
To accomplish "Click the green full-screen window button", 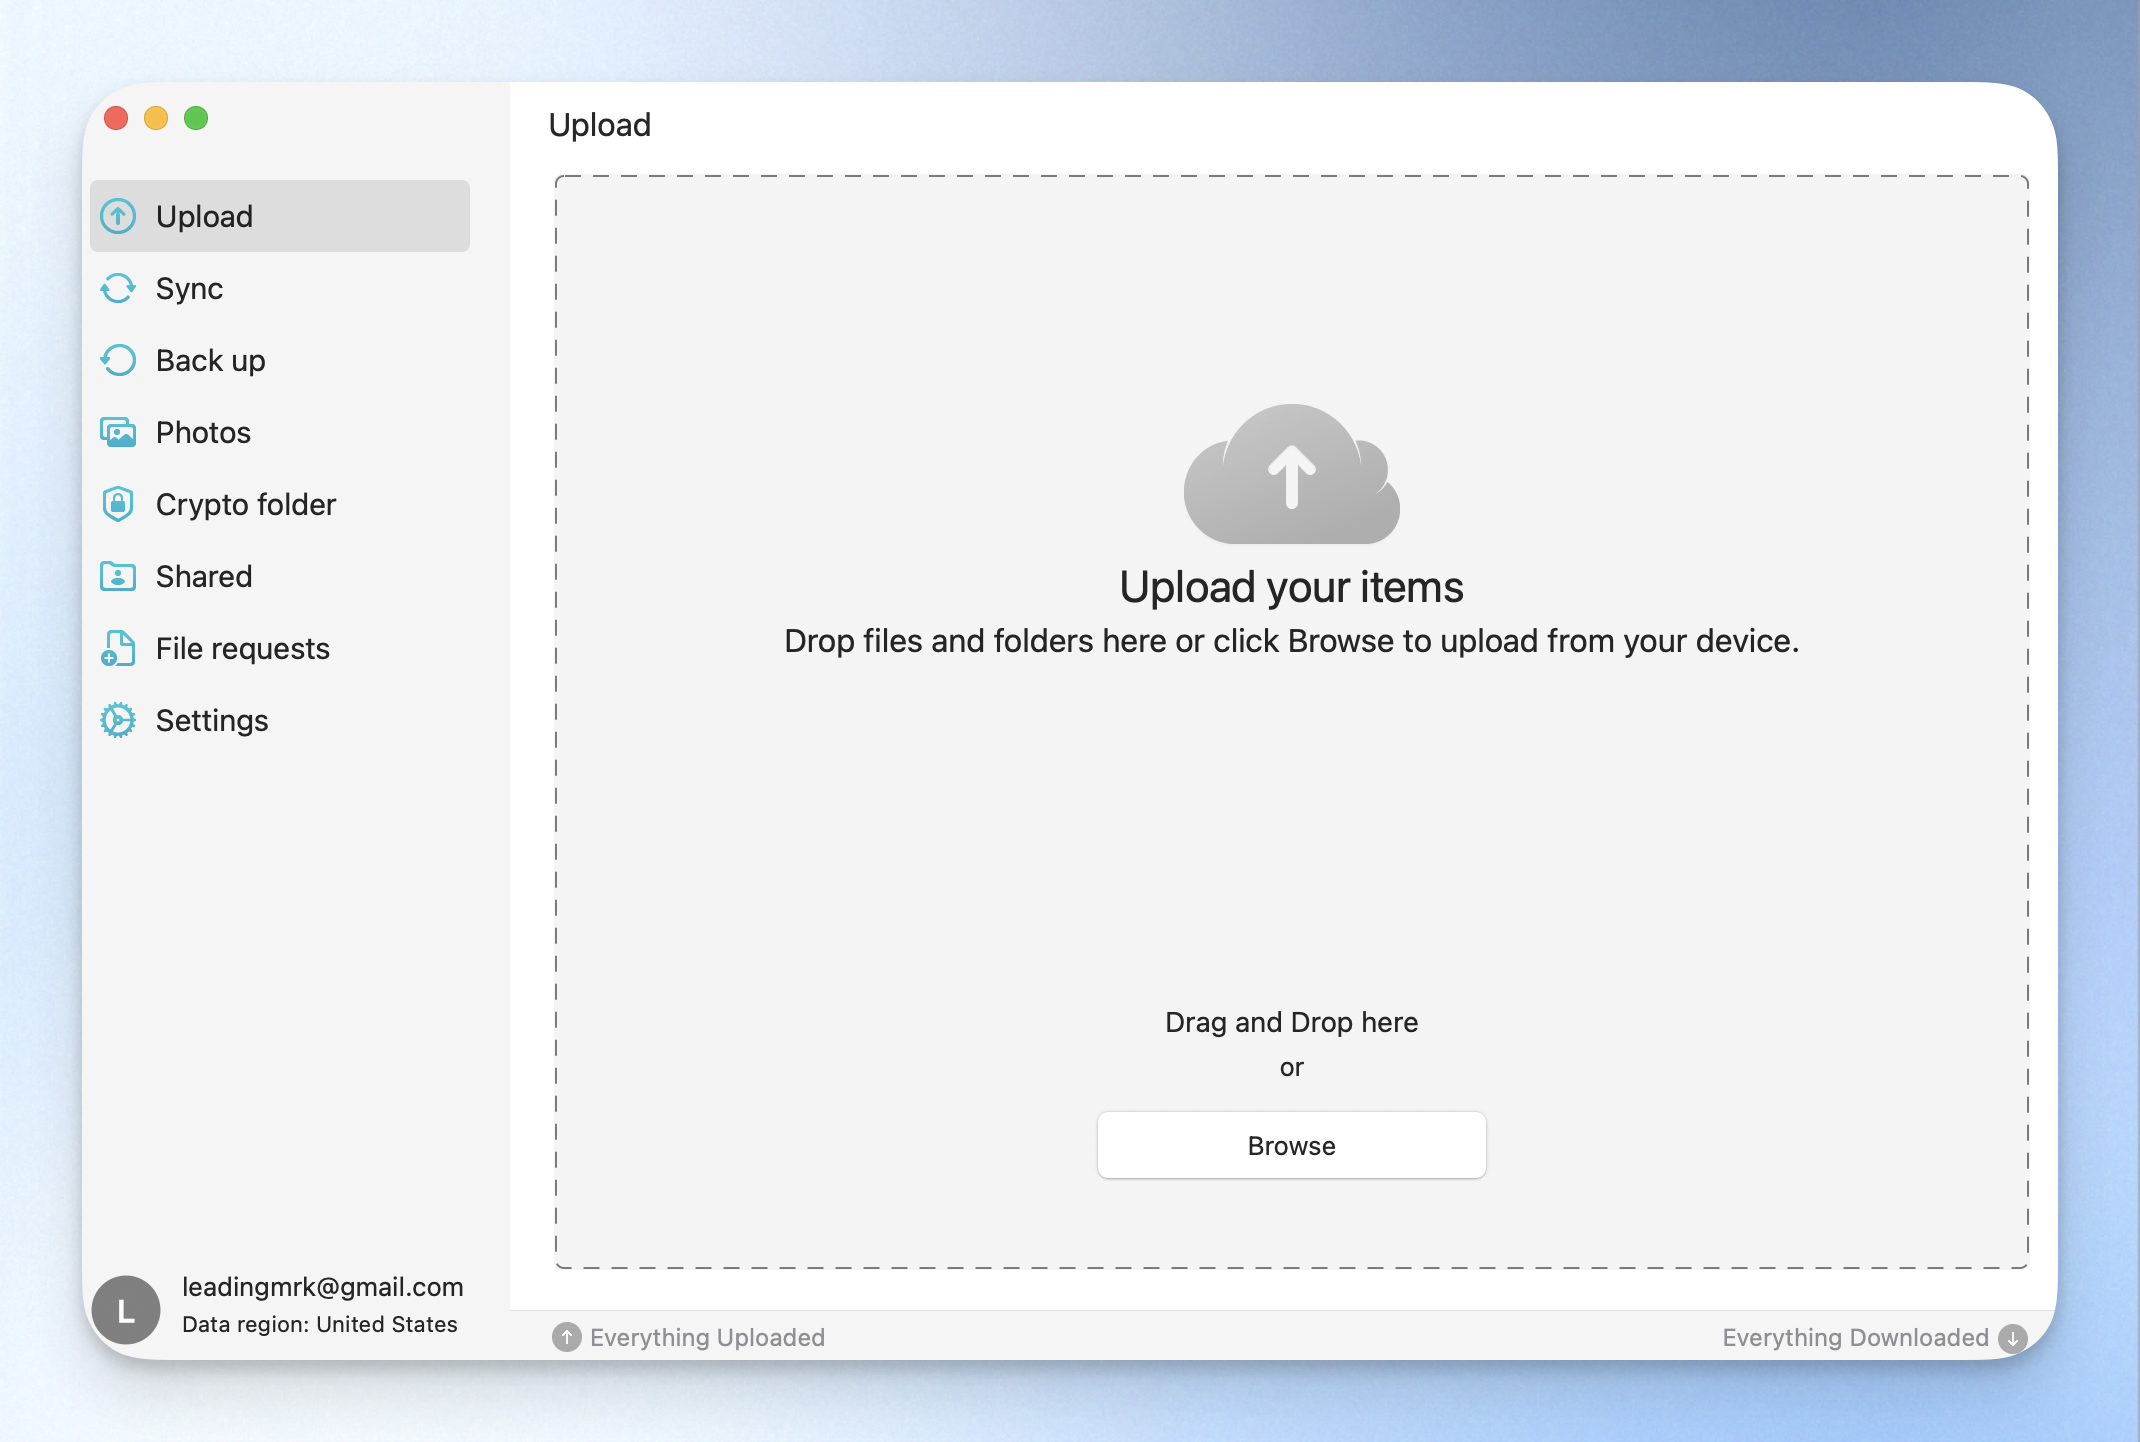I will (196, 118).
